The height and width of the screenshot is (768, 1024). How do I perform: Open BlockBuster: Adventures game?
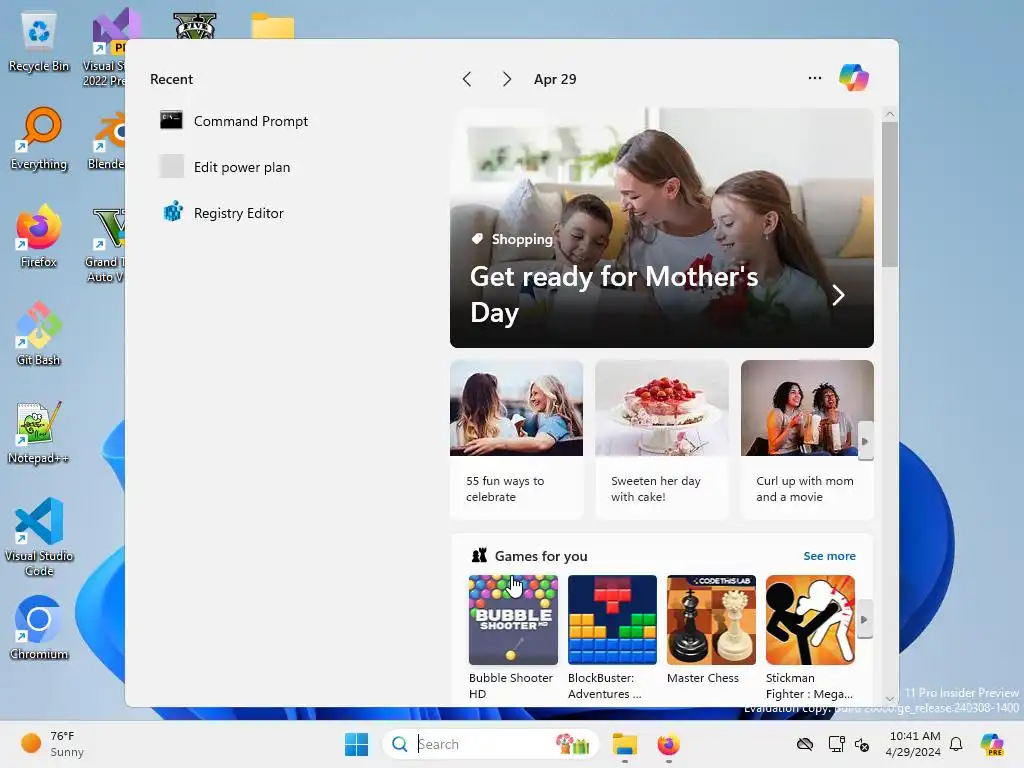tap(612, 637)
